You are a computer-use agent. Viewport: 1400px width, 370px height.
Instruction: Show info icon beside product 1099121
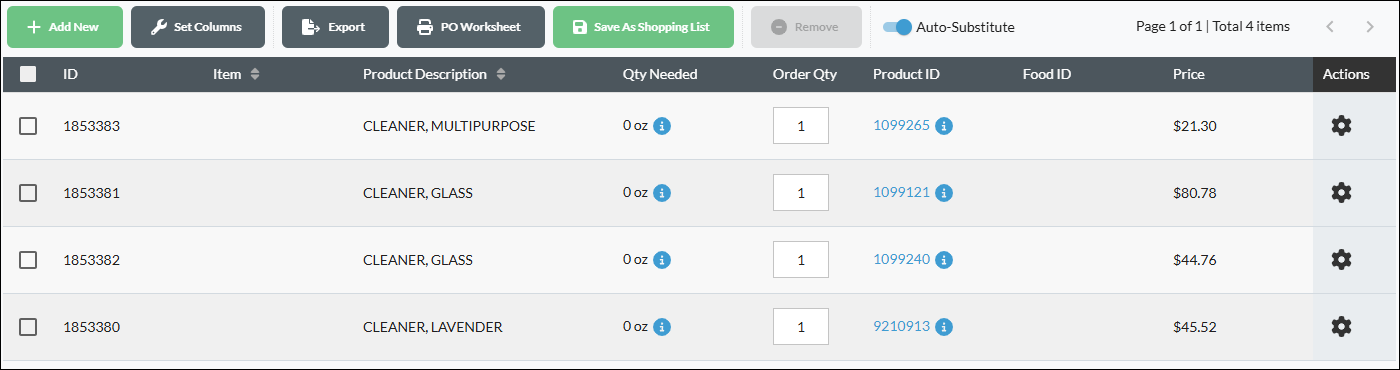(944, 193)
